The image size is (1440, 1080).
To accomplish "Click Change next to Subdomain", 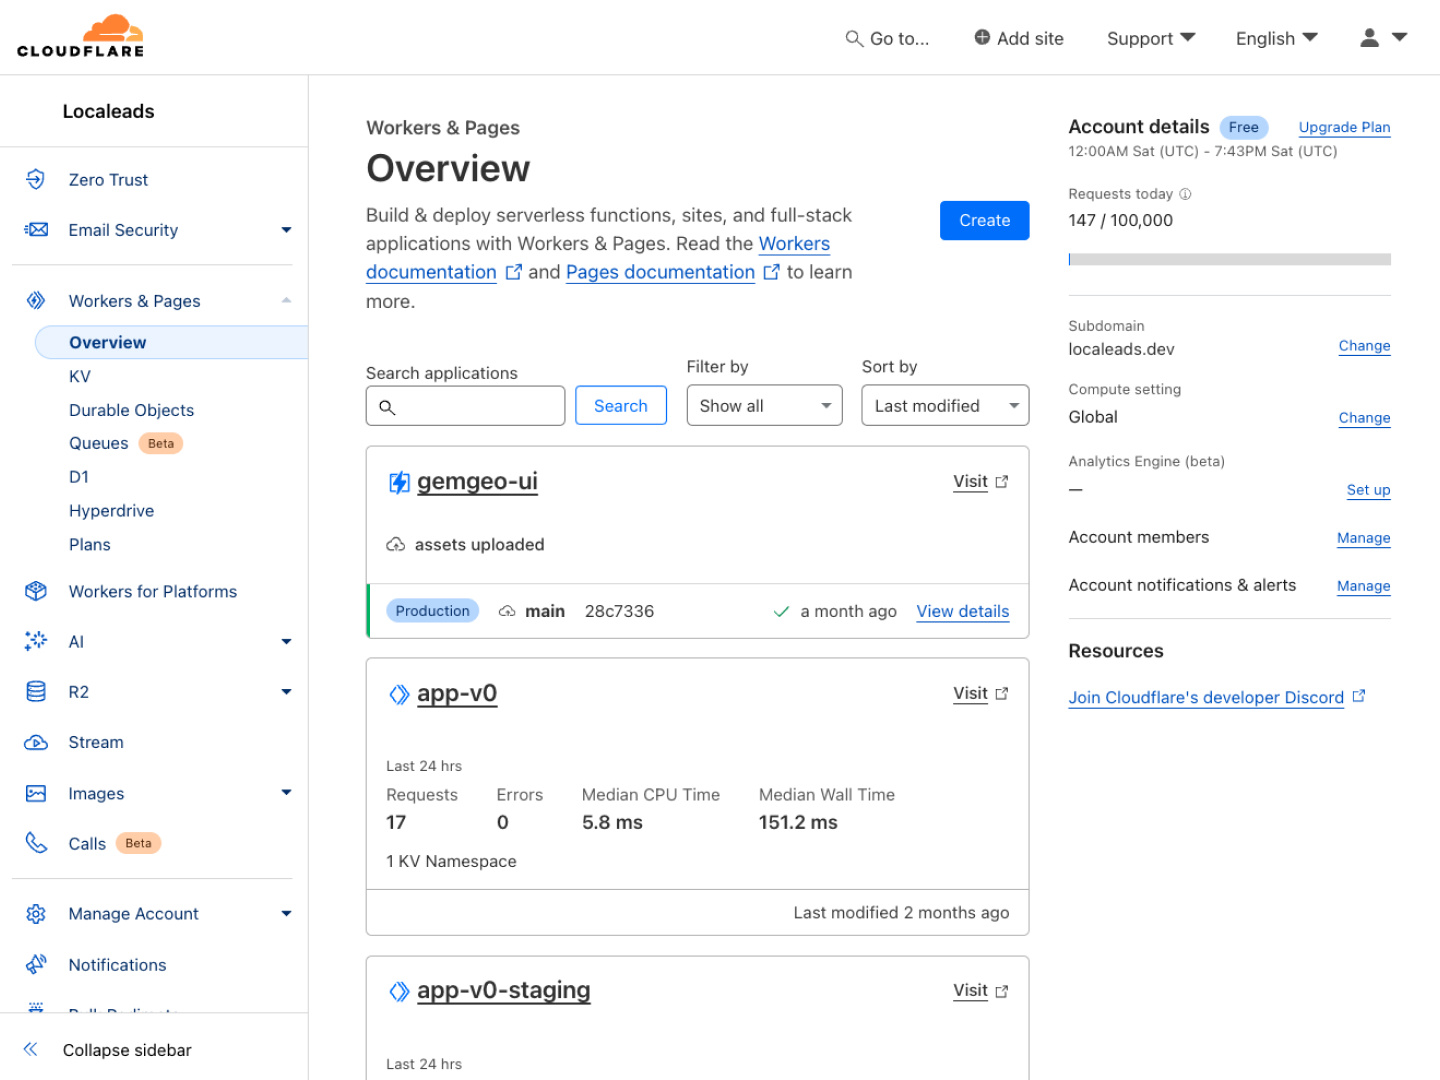I will pyautogui.click(x=1364, y=346).
